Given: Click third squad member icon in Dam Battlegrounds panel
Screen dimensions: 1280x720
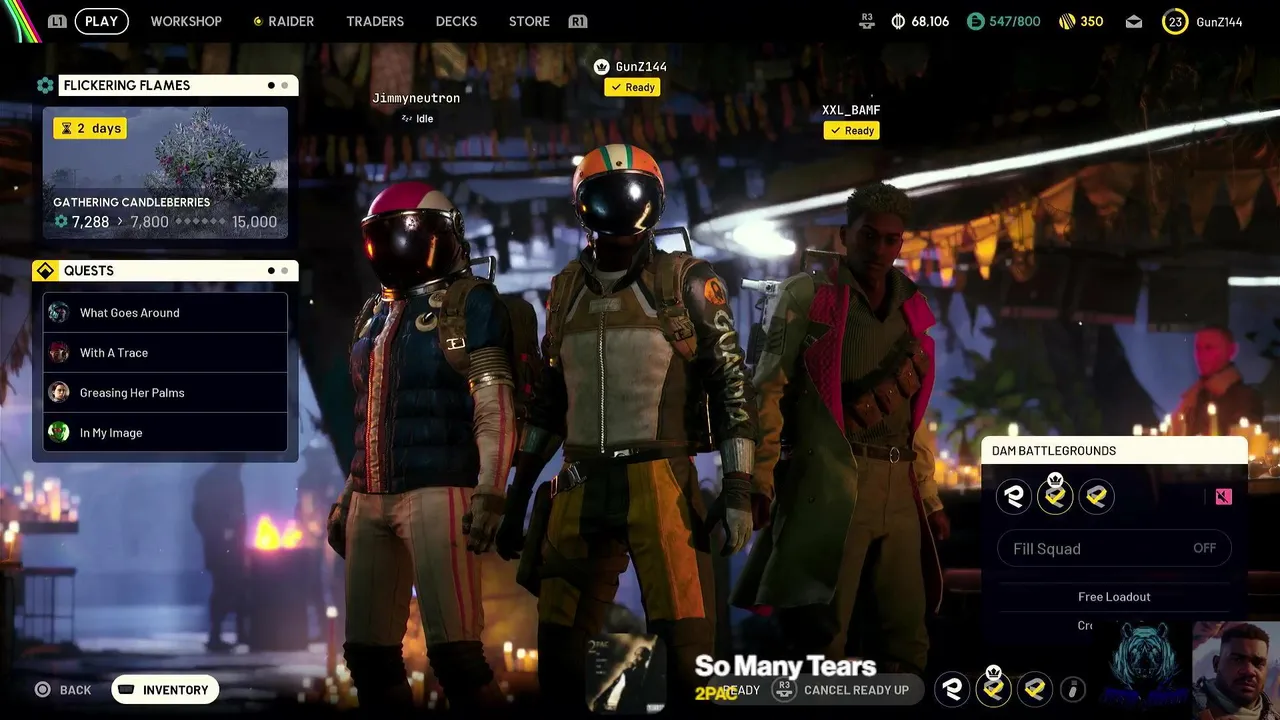Looking at the screenshot, I should pos(1097,497).
